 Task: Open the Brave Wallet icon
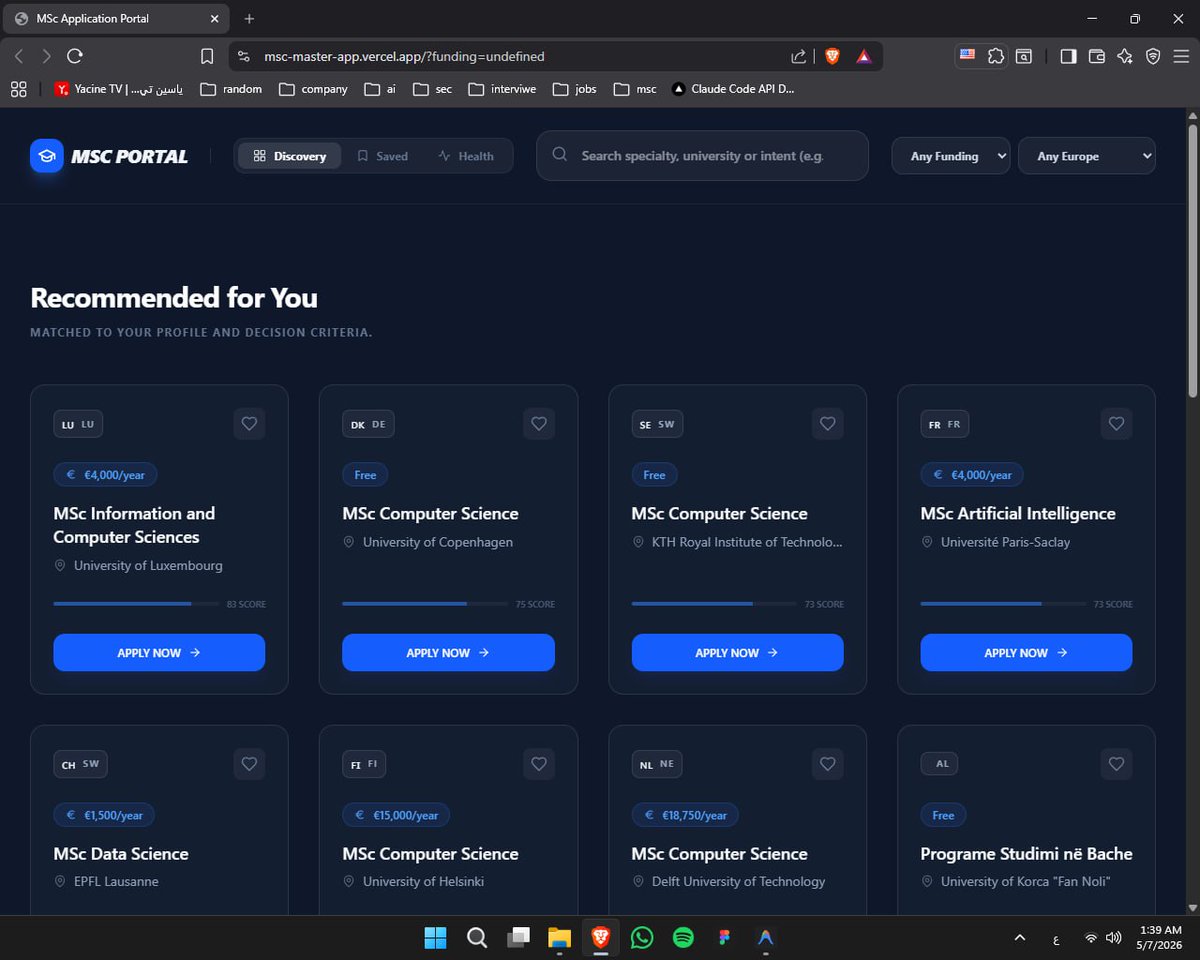[1097, 56]
